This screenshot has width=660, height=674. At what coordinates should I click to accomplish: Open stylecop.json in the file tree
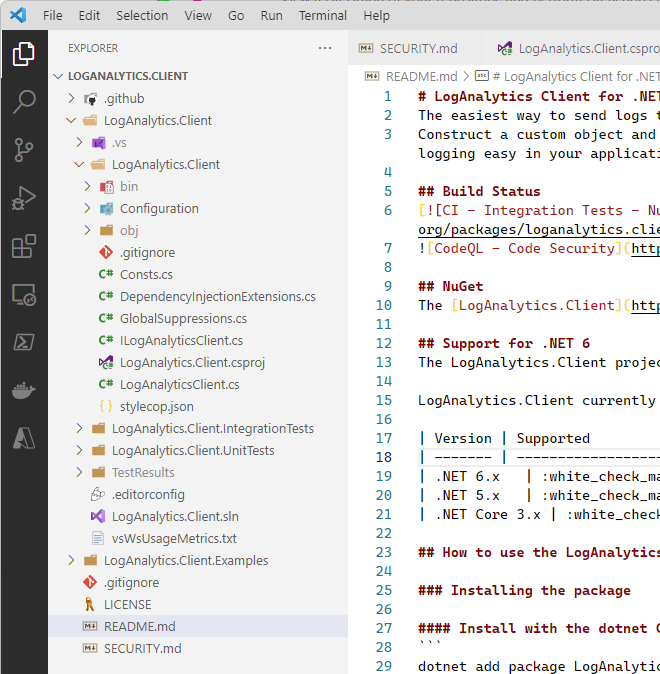coord(156,407)
